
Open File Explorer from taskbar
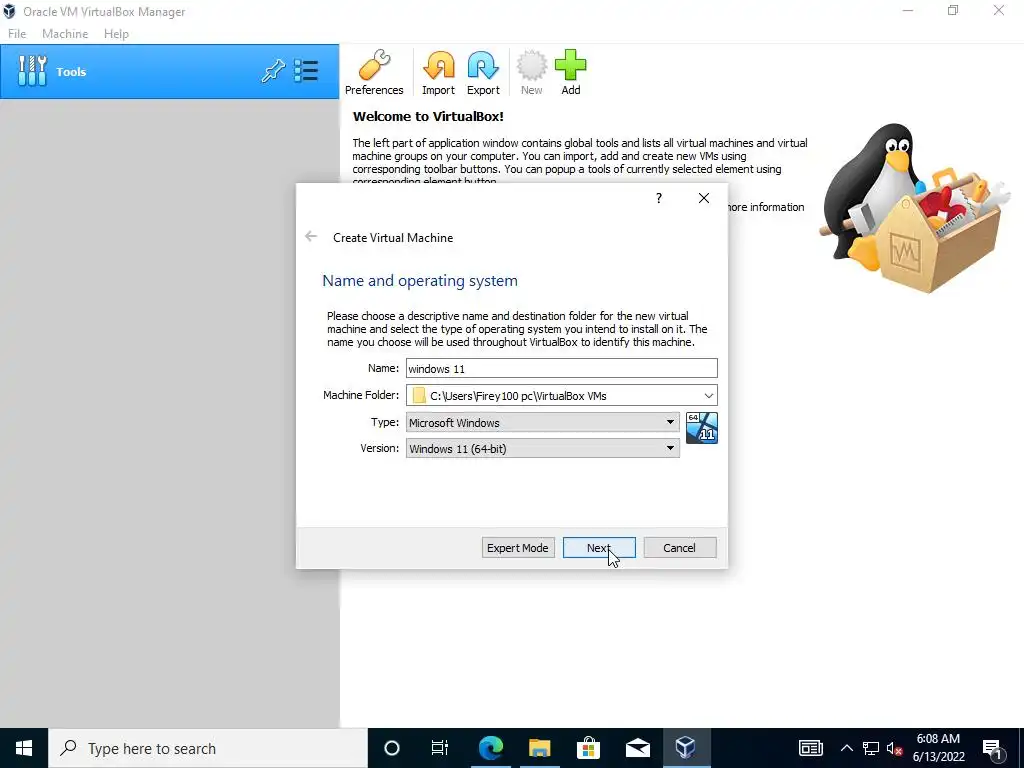539,748
